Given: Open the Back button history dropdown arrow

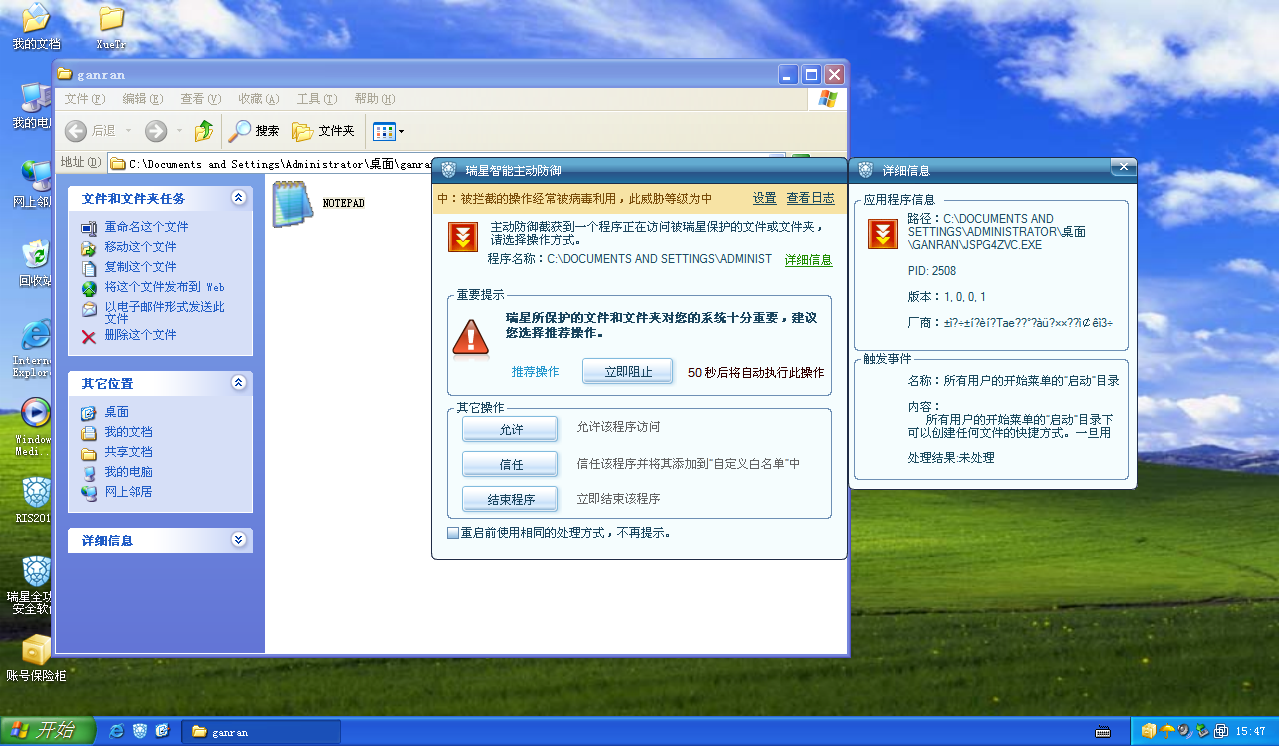Looking at the screenshot, I should (x=128, y=131).
